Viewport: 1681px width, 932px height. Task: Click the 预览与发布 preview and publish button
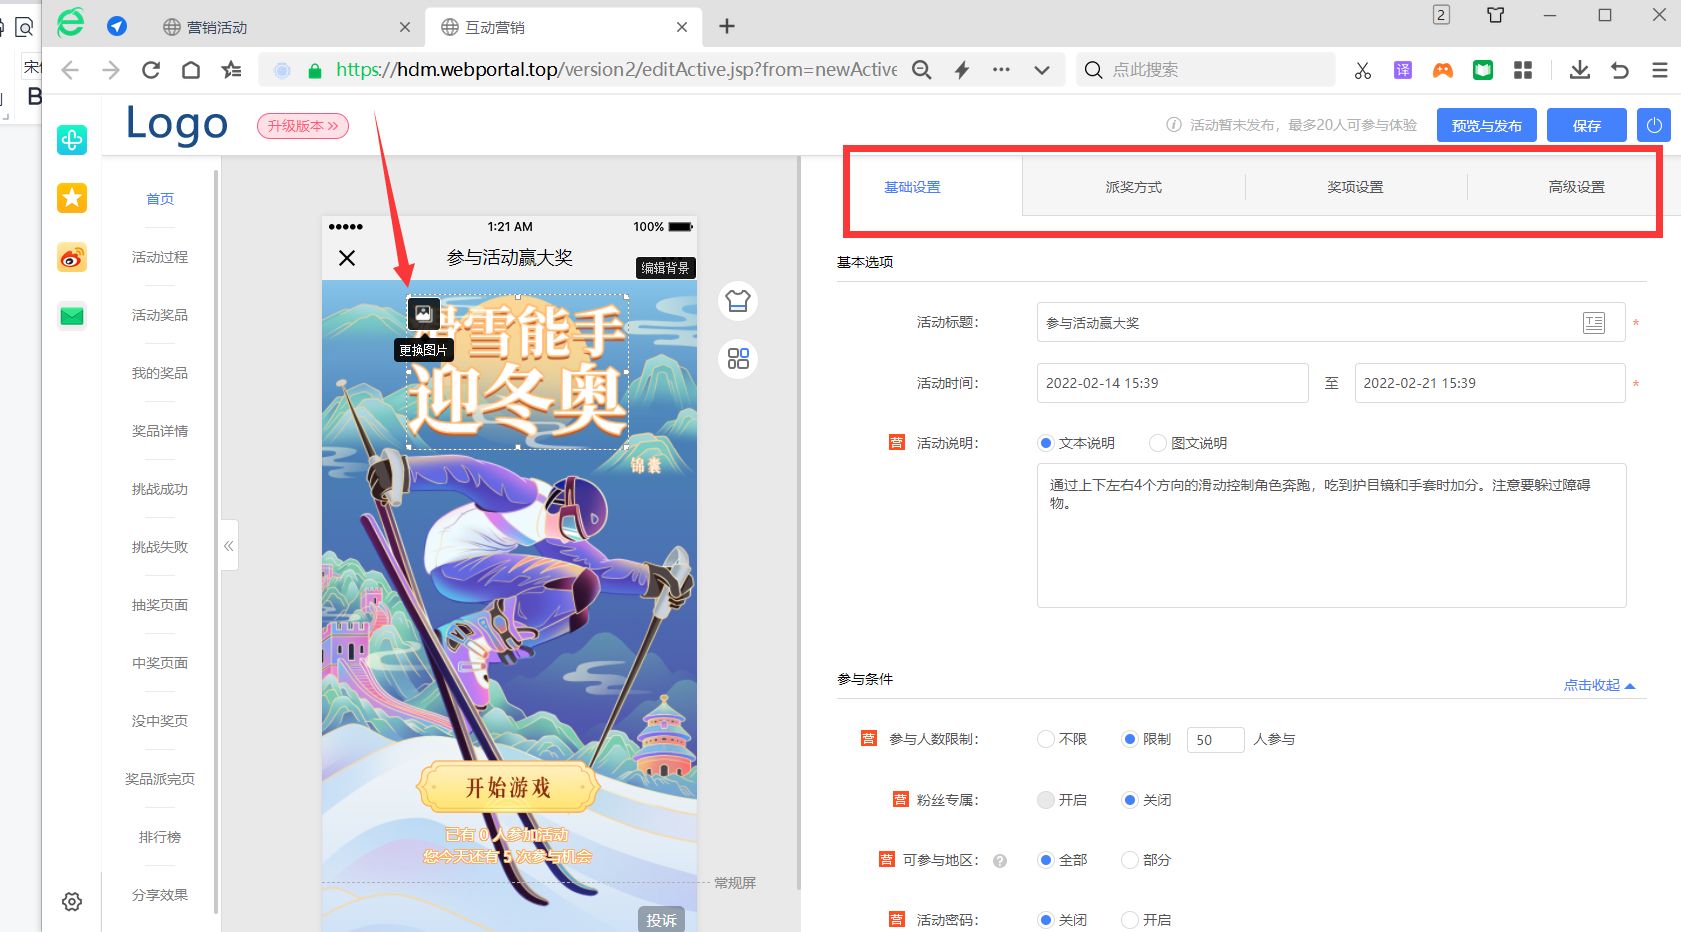pyautogui.click(x=1486, y=125)
